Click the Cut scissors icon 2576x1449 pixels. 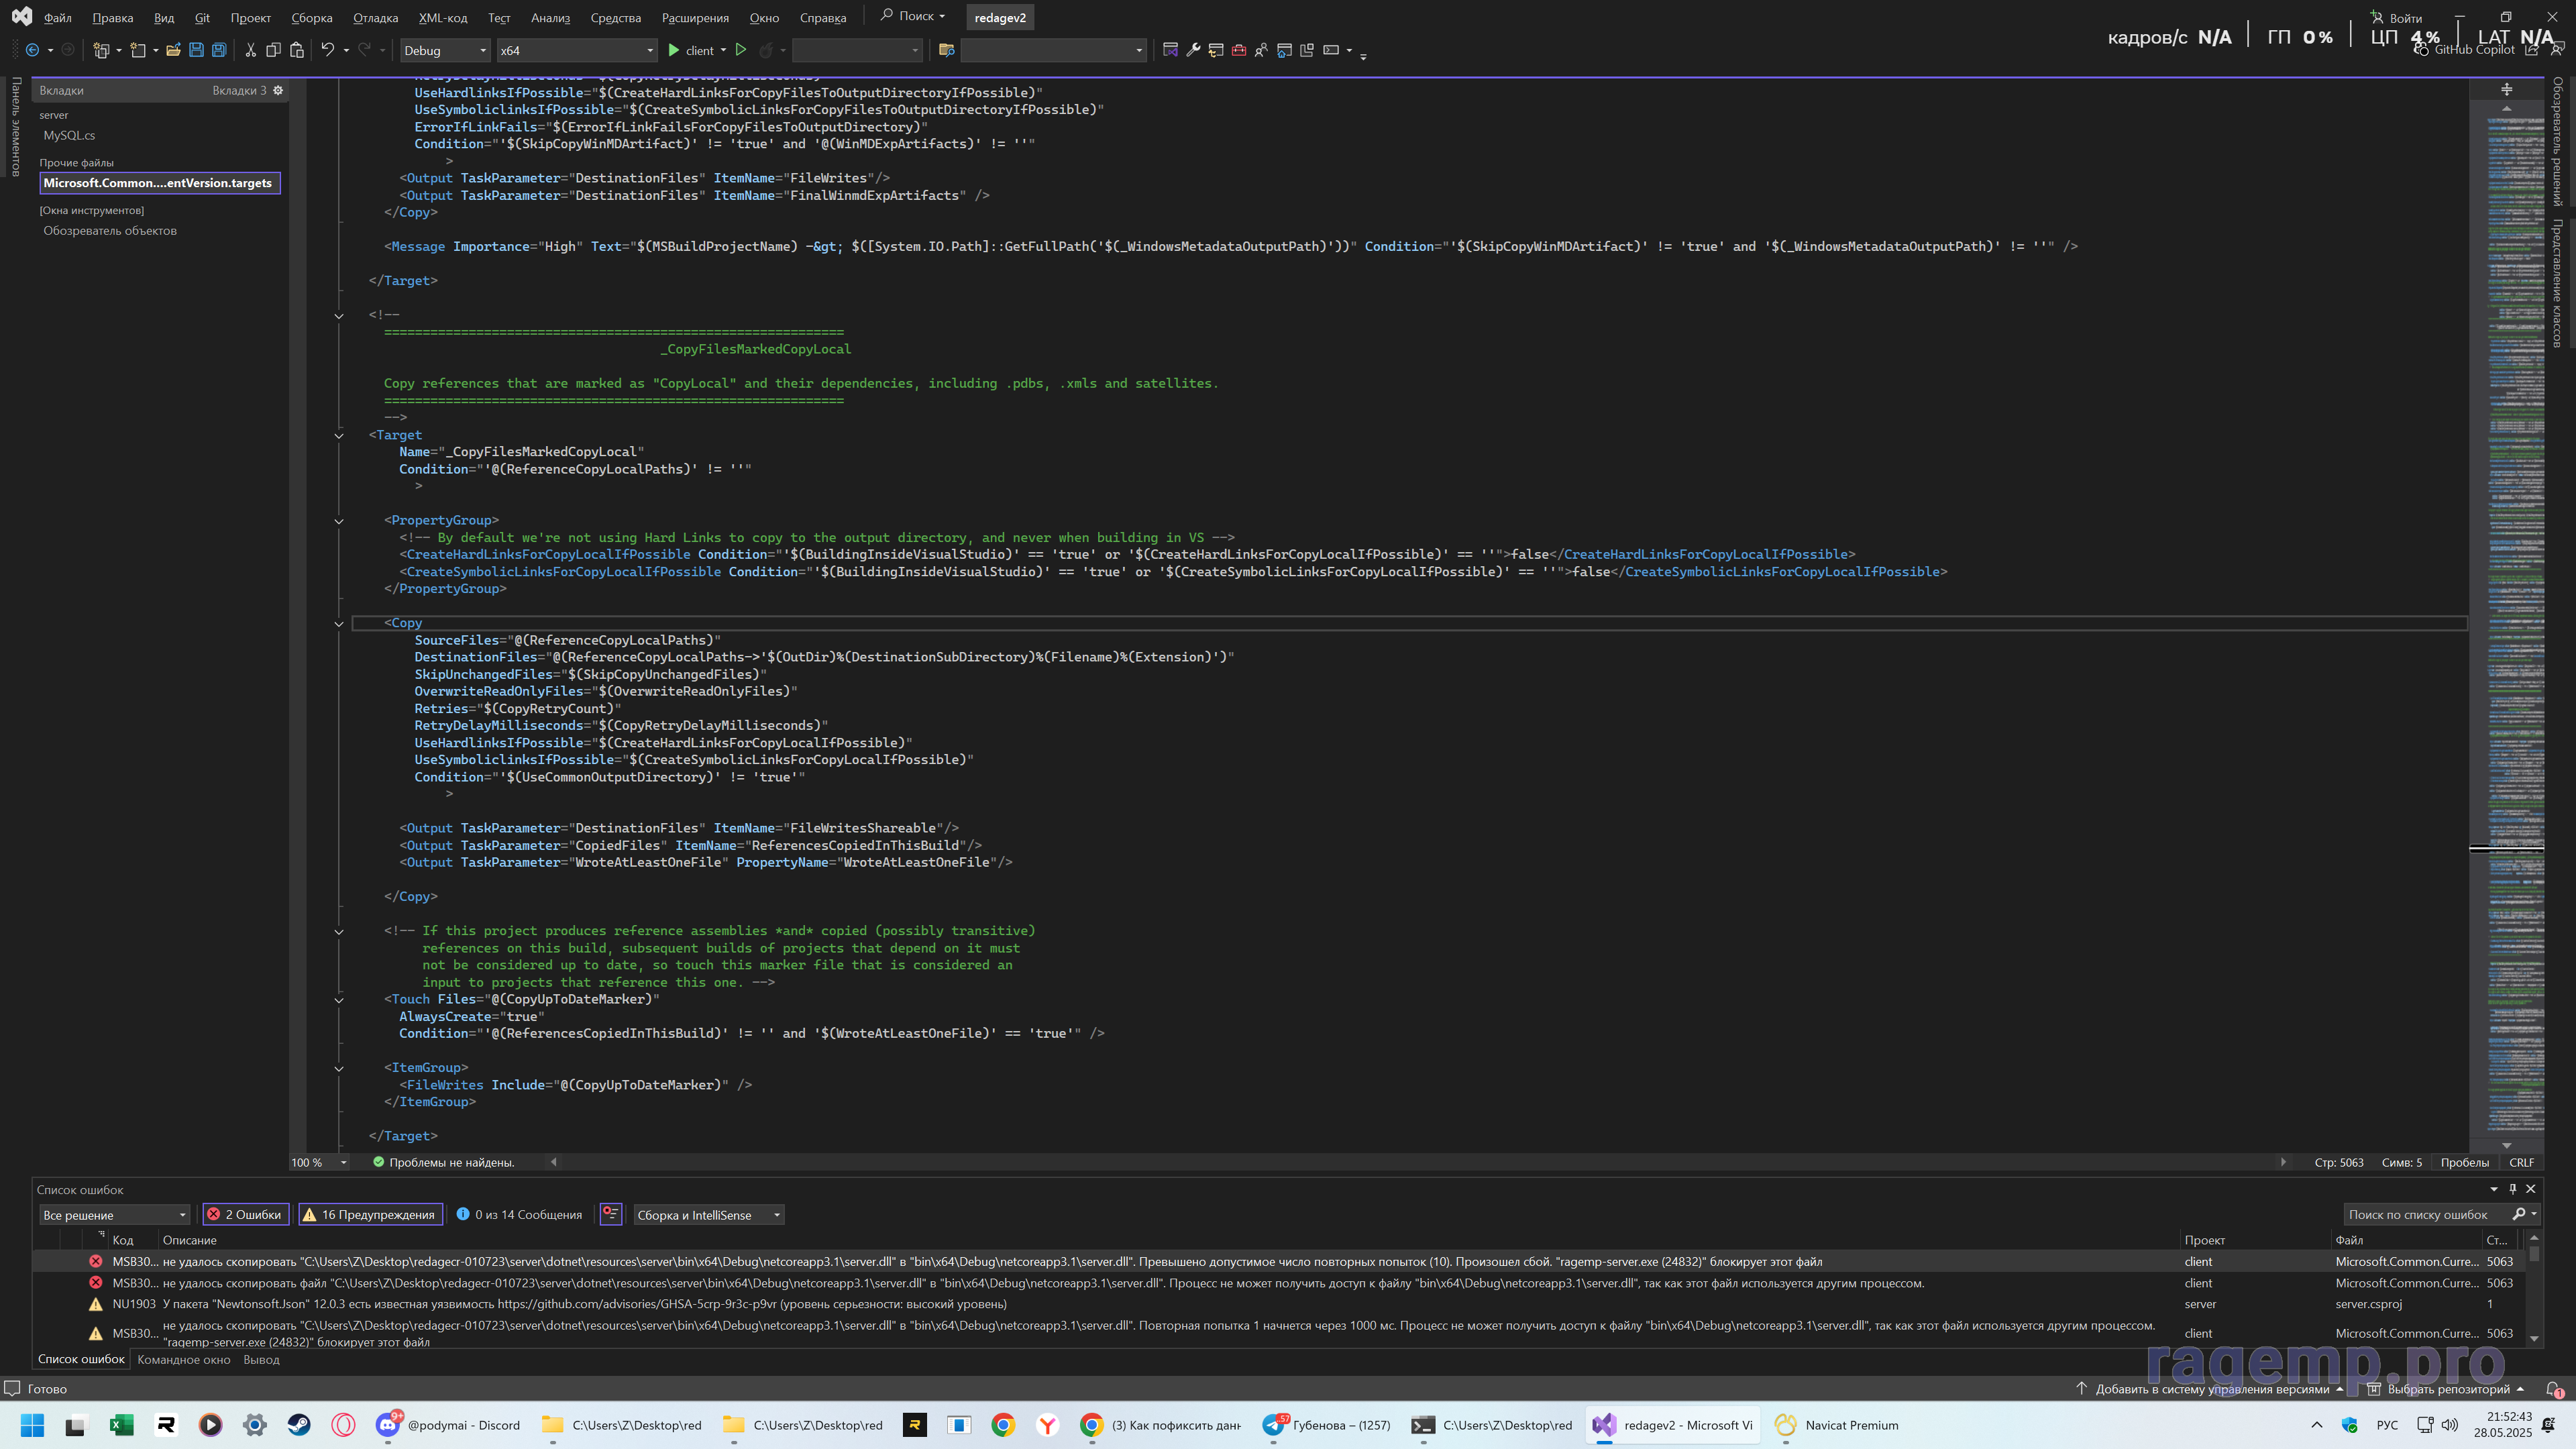pyautogui.click(x=250, y=50)
